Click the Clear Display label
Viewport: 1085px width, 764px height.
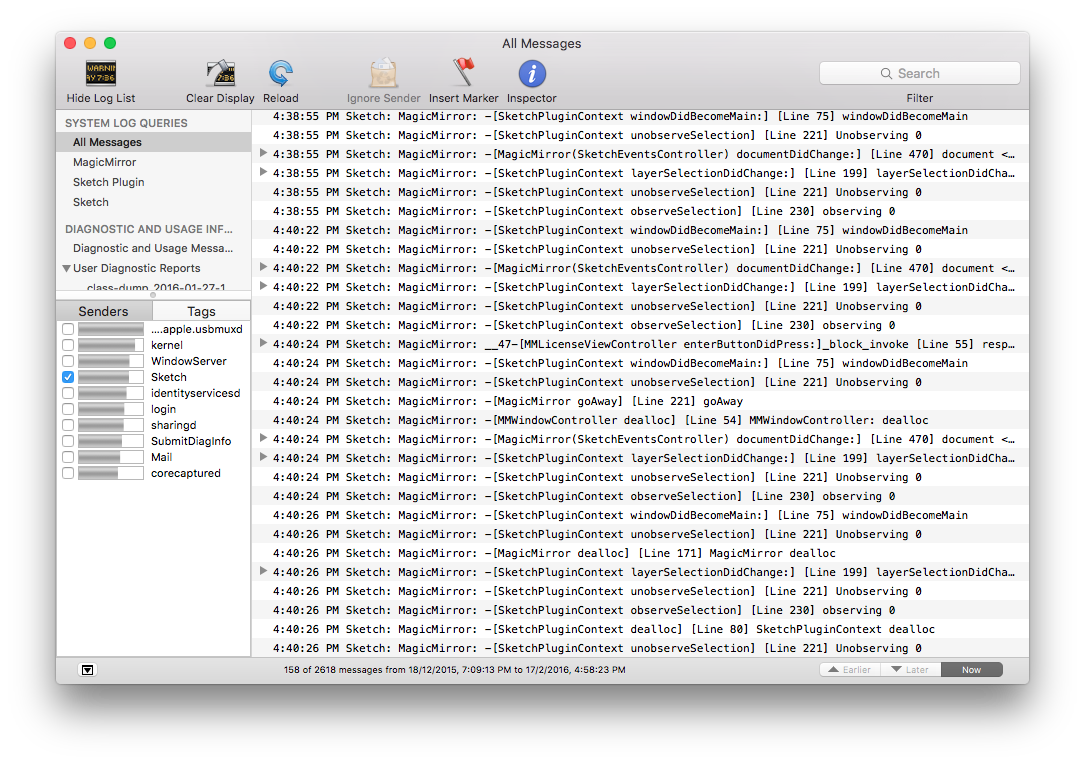(x=220, y=98)
